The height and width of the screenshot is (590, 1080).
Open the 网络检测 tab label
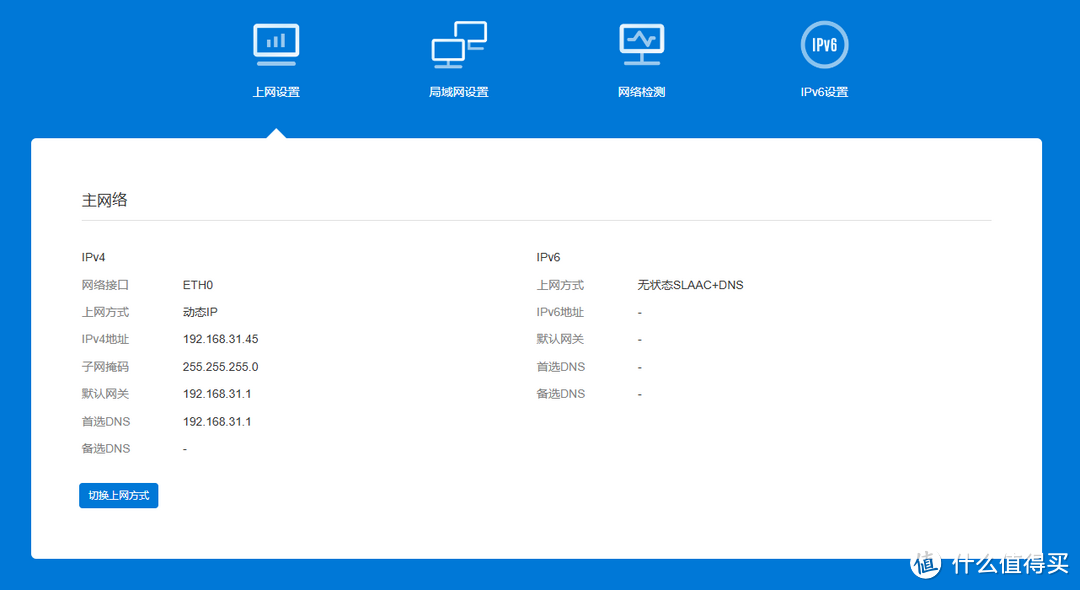click(x=641, y=92)
